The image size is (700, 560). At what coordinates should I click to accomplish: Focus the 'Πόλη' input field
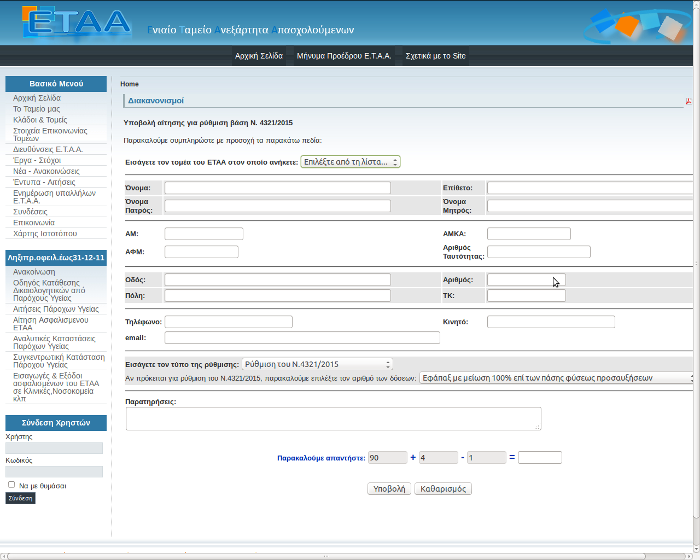tap(277, 296)
